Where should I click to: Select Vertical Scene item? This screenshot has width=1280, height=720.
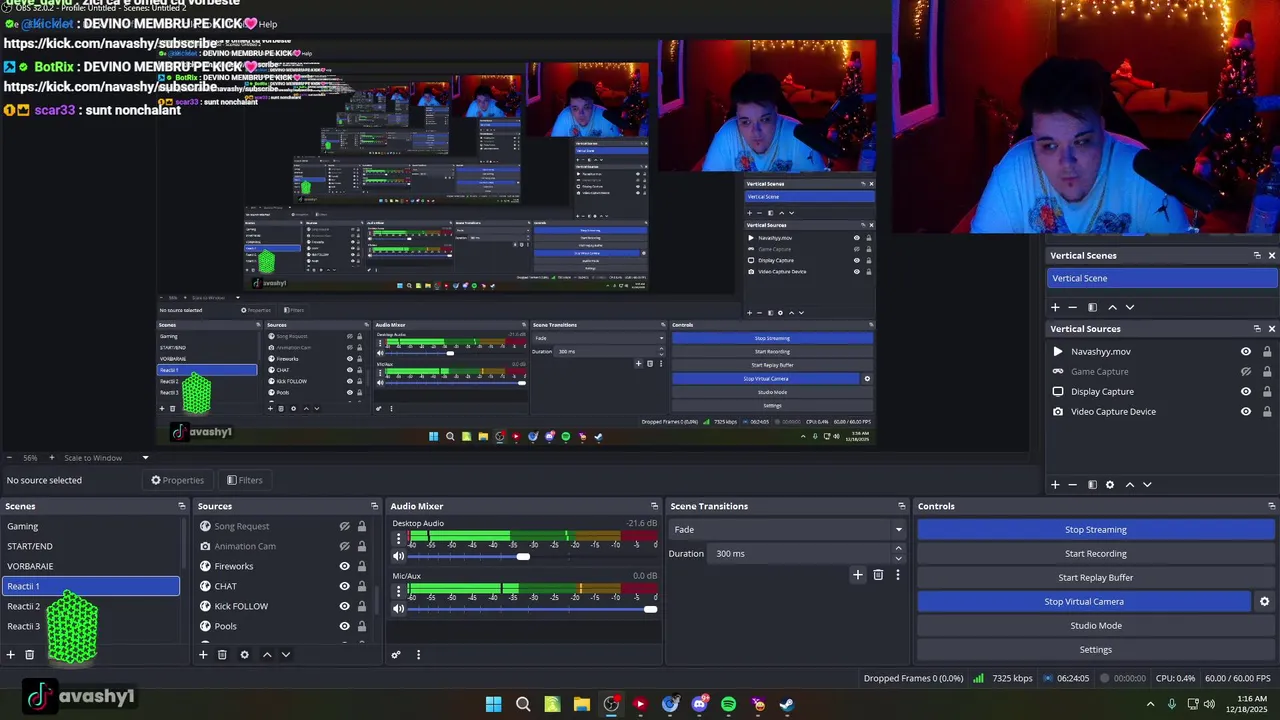pos(1162,278)
